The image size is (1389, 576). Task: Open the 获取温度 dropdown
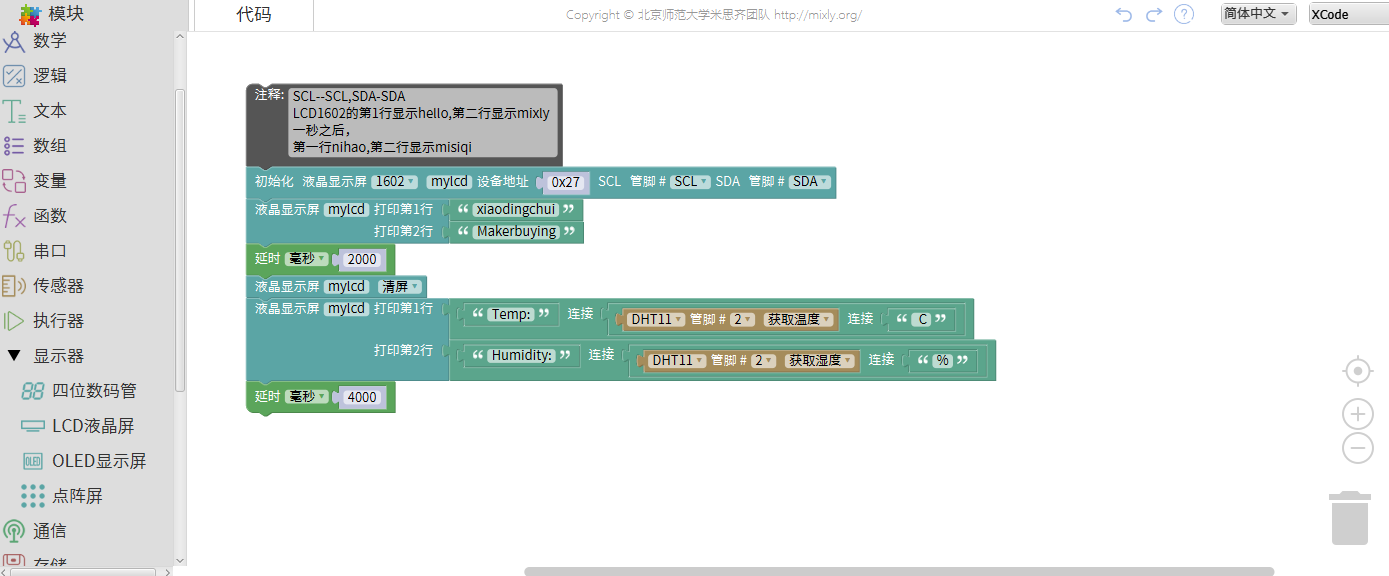coord(798,320)
